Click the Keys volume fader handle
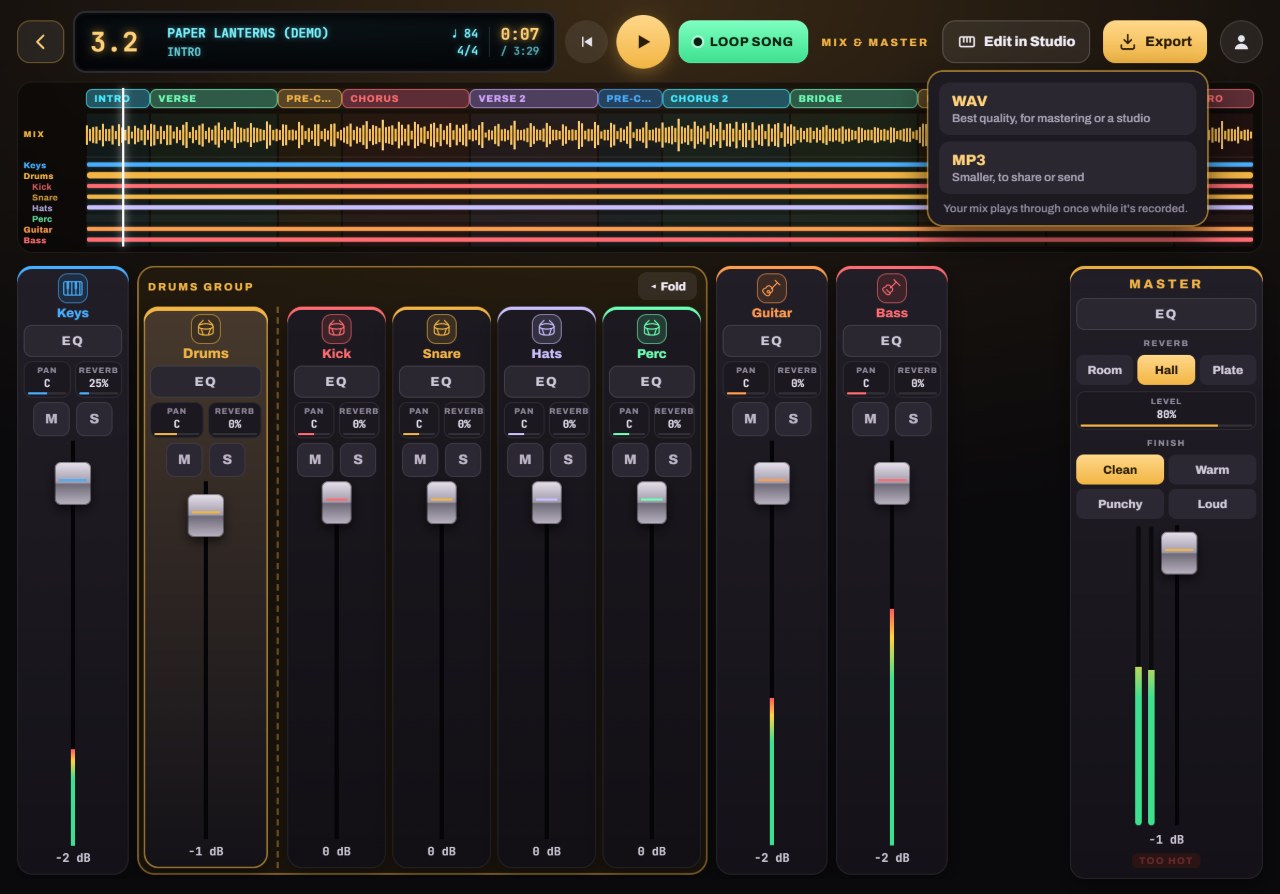This screenshot has width=1280, height=894. tap(73, 483)
